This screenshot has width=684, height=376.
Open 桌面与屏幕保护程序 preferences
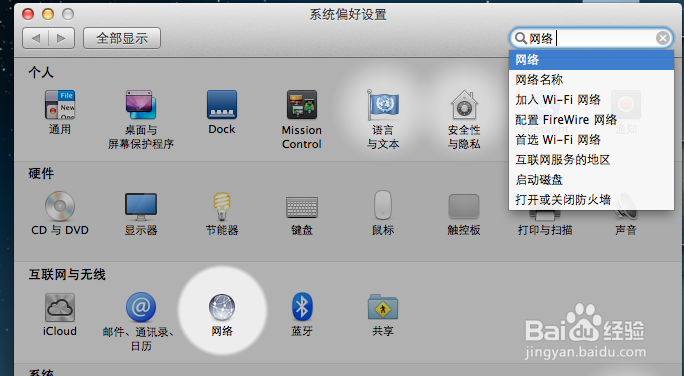141,105
